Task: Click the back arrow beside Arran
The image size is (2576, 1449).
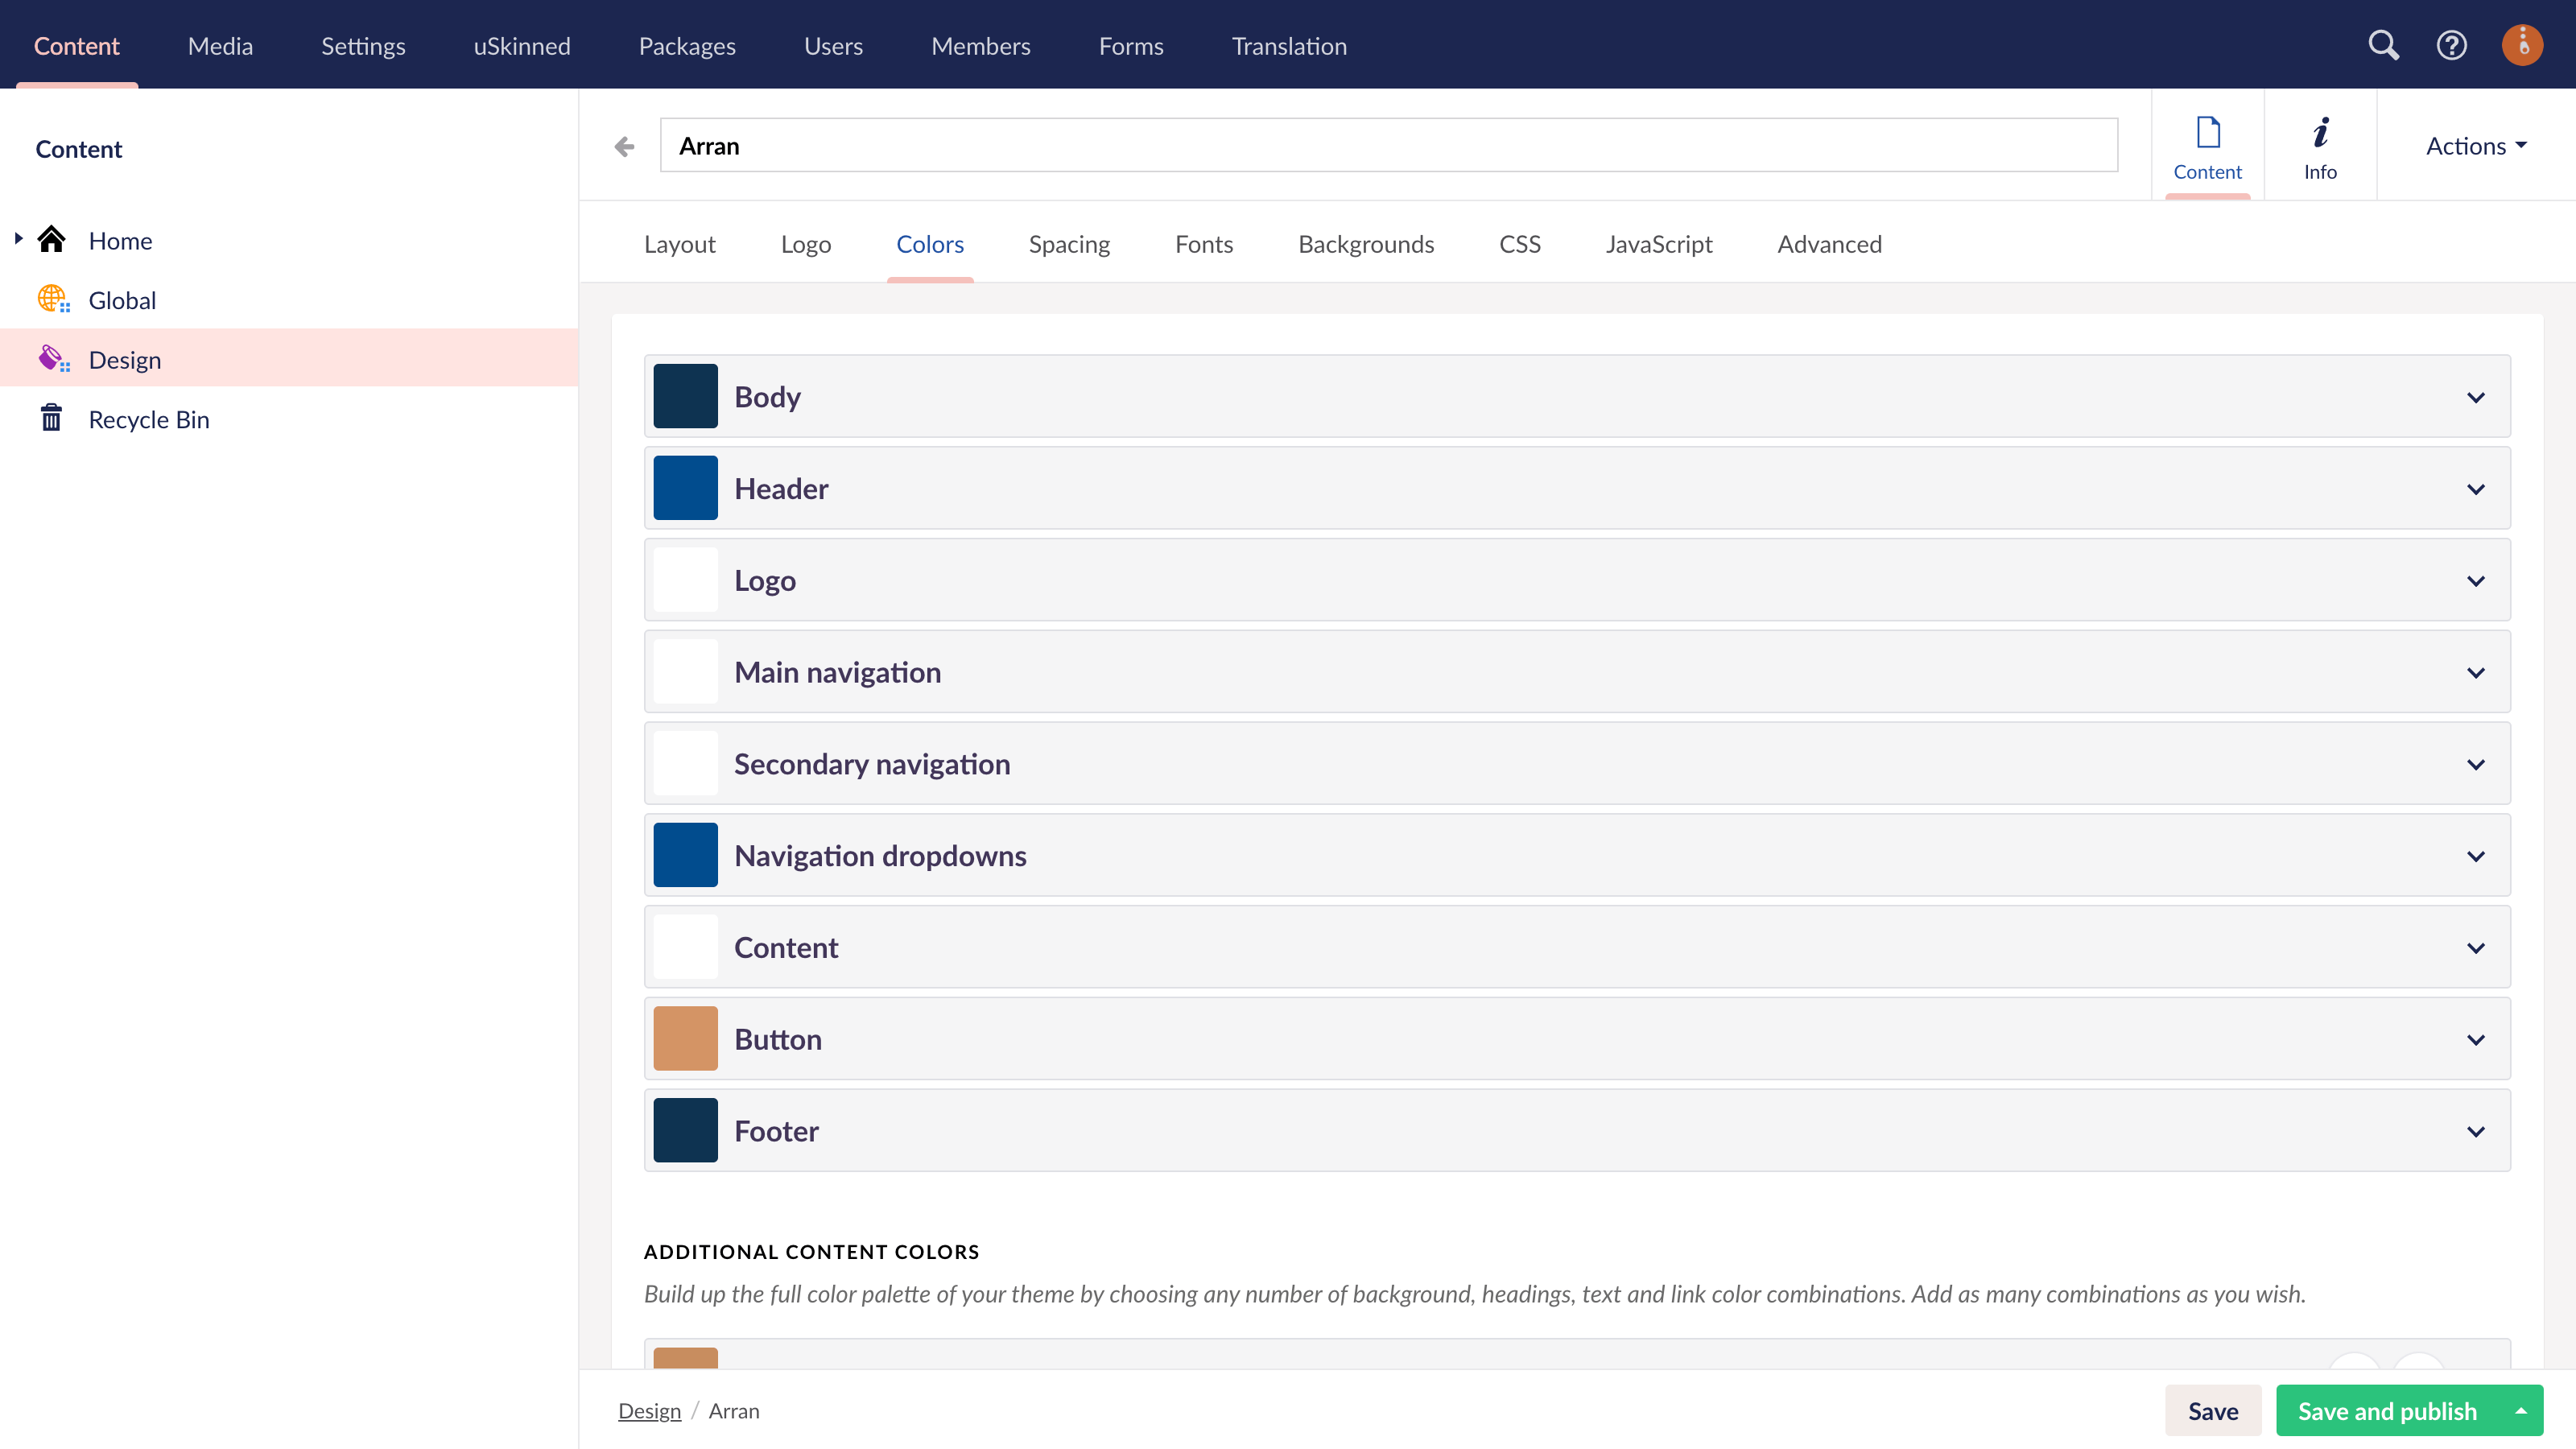Action: (x=624, y=147)
